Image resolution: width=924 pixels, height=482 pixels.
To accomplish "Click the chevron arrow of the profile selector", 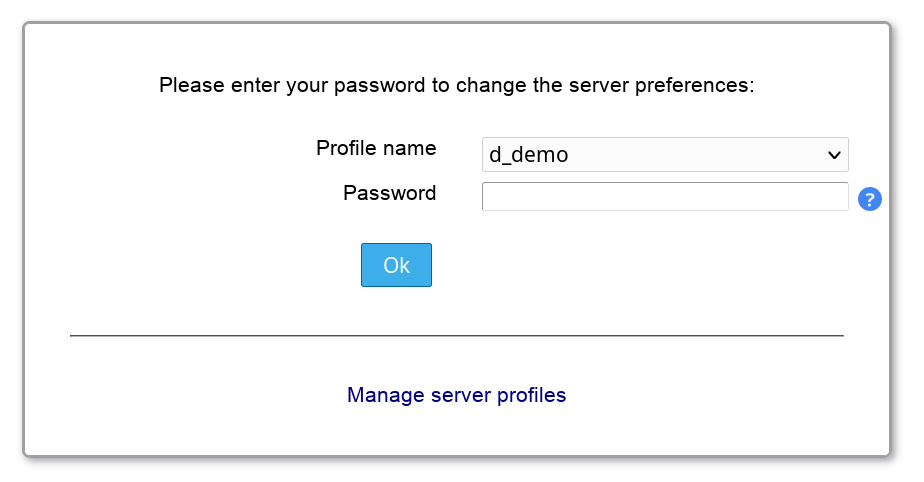I will pyautogui.click(x=834, y=155).
